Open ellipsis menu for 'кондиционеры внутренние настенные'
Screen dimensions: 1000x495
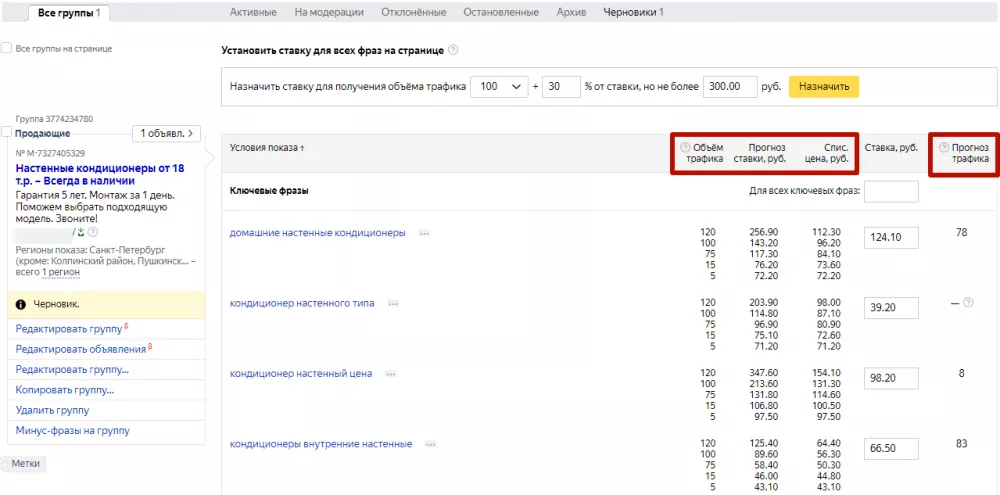(431, 444)
